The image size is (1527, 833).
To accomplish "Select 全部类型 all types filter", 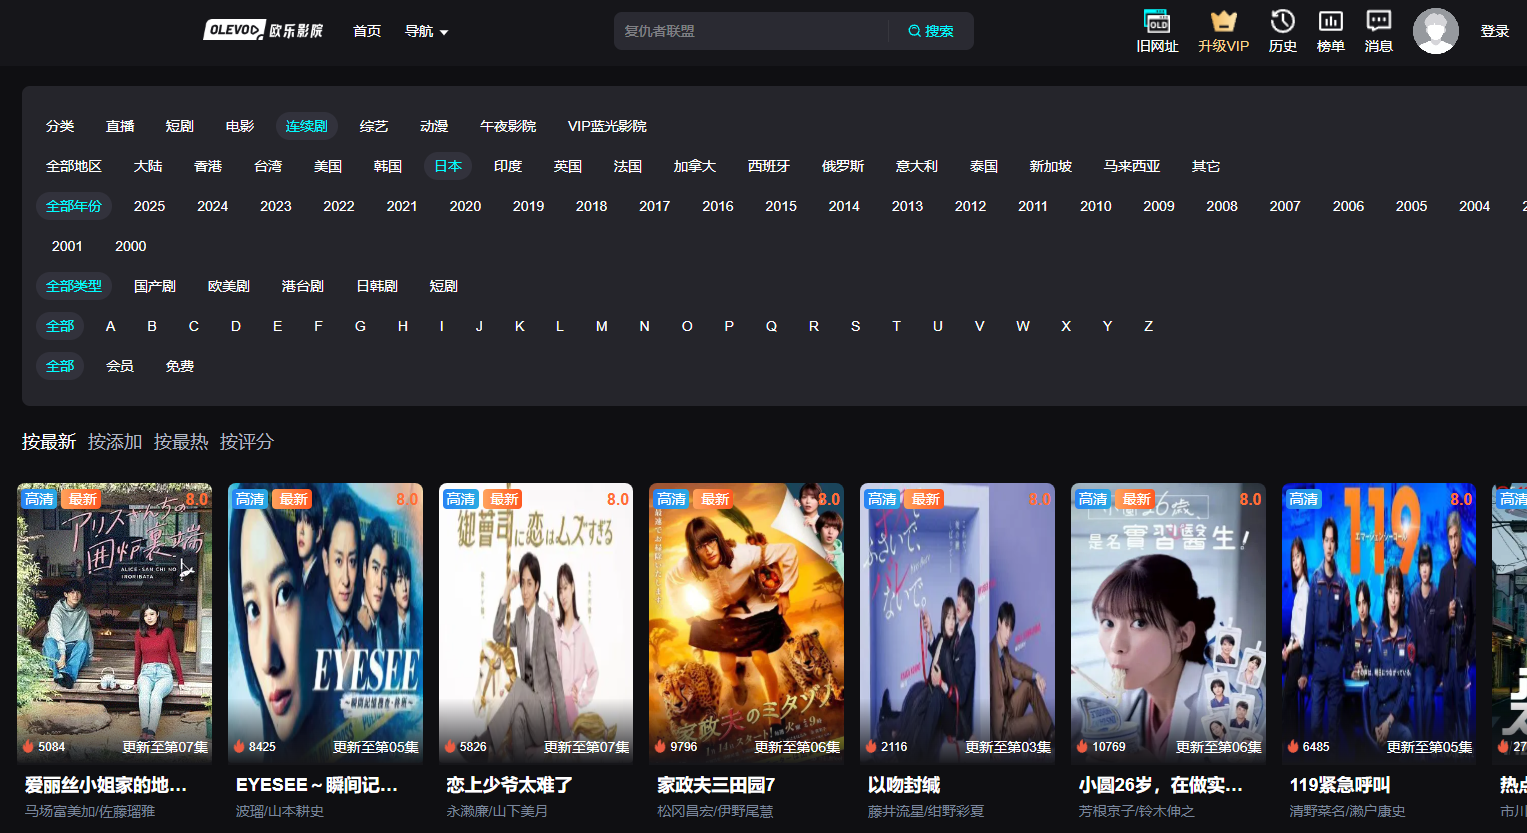I will point(74,286).
